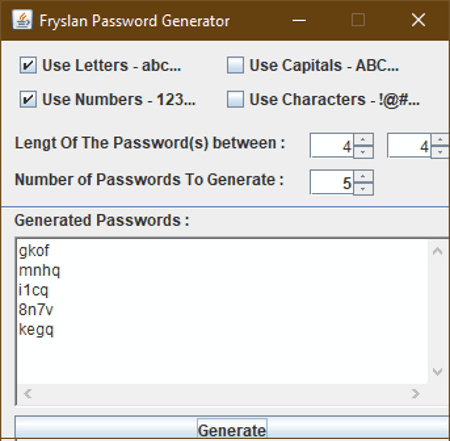Click scroll right arrow under passwords list

click(x=415, y=394)
